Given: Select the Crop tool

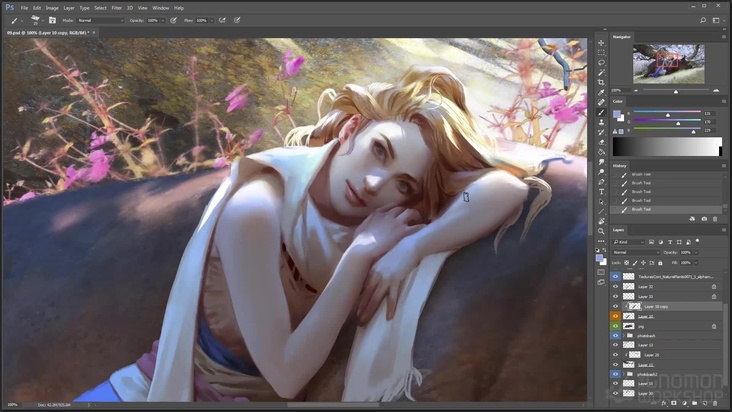Looking at the screenshot, I should pyautogui.click(x=601, y=82).
